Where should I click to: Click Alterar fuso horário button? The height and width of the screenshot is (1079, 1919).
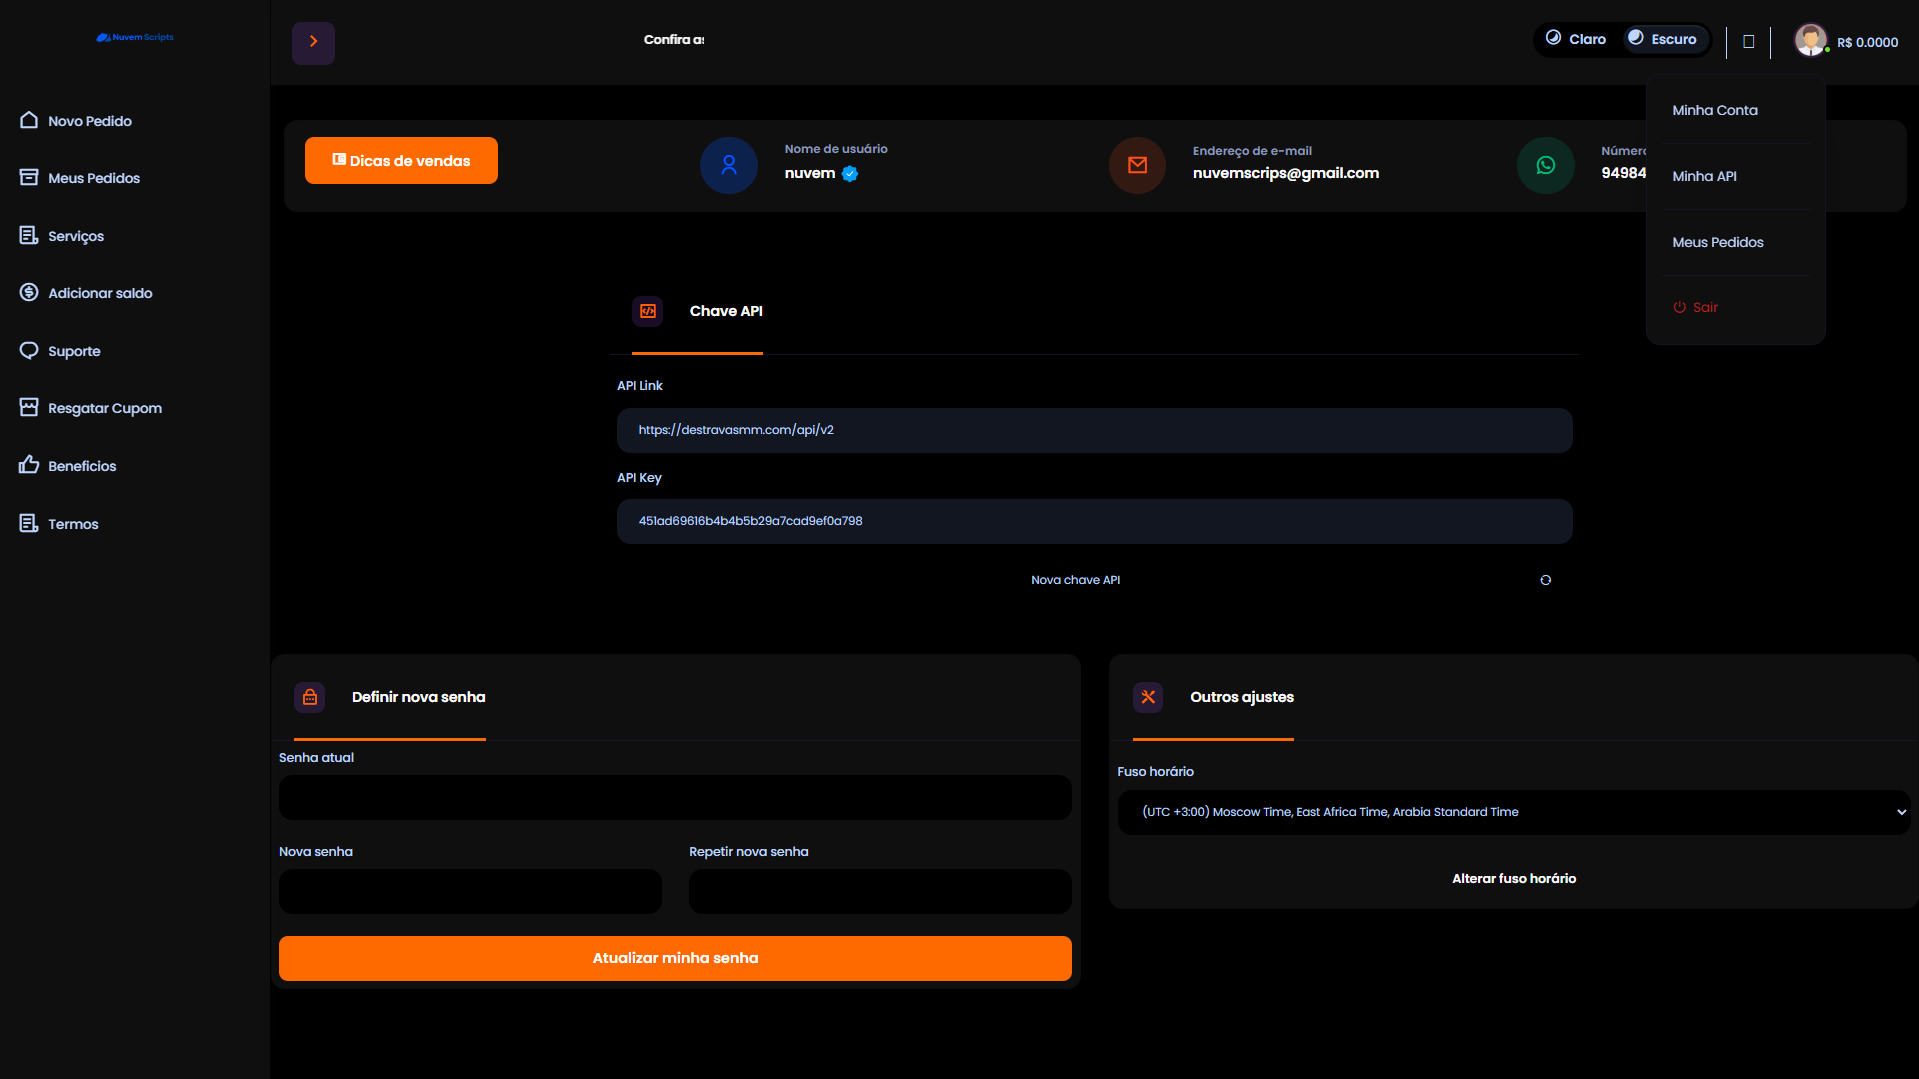pyautogui.click(x=1513, y=879)
